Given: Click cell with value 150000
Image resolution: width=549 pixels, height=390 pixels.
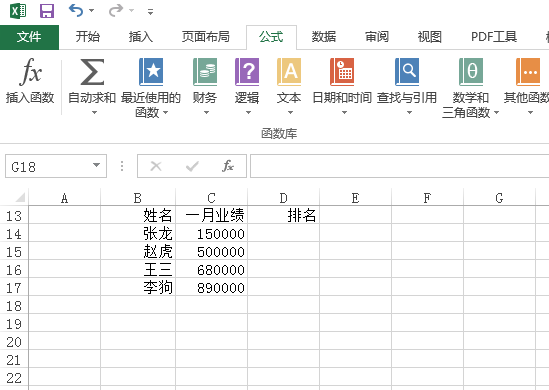Looking at the screenshot, I should click(x=211, y=234).
